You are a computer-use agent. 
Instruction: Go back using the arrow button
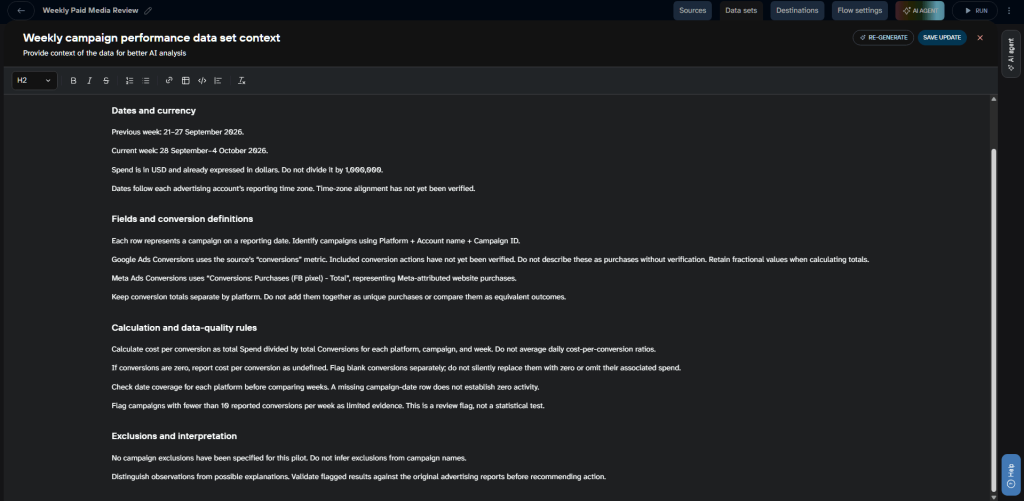pyautogui.click(x=21, y=10)
